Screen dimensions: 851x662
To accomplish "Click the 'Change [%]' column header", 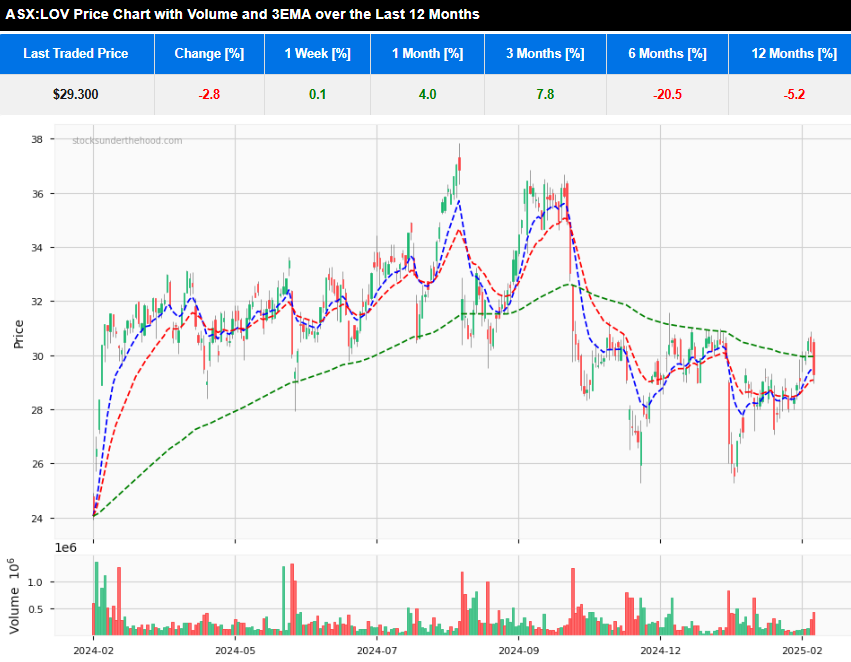I will pyautogui.click(x=209, y=54).
